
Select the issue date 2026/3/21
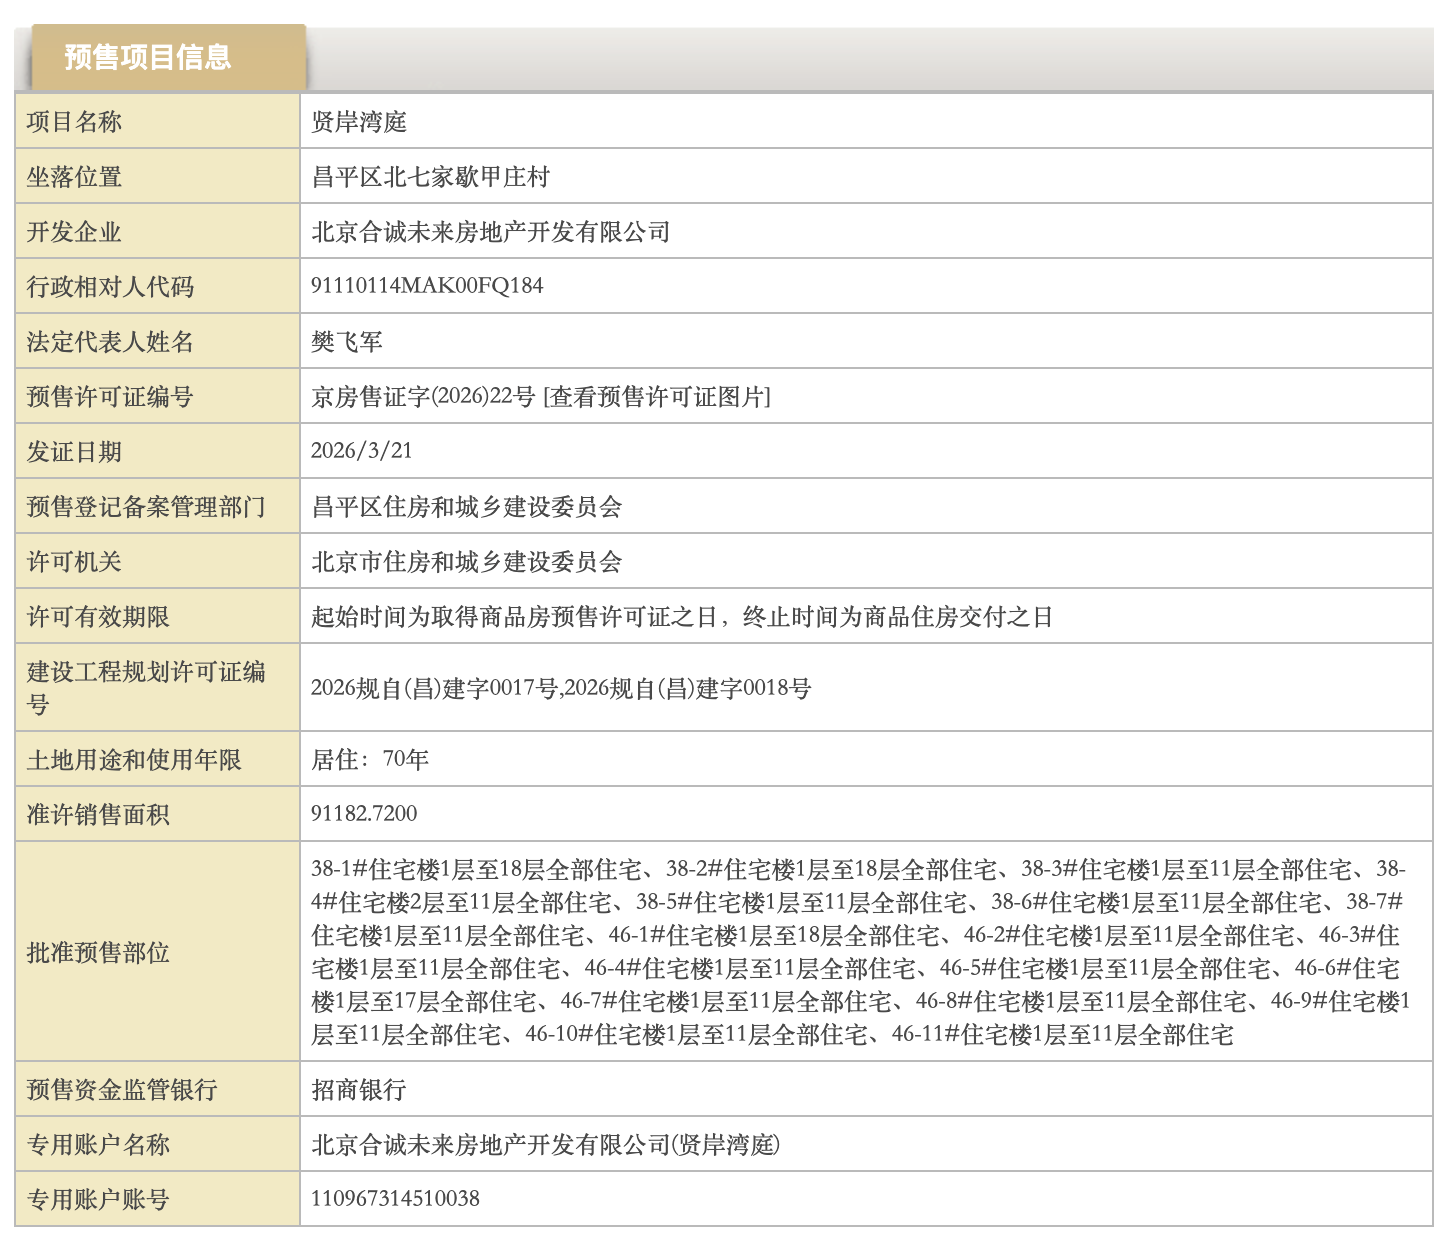point(361,451)
